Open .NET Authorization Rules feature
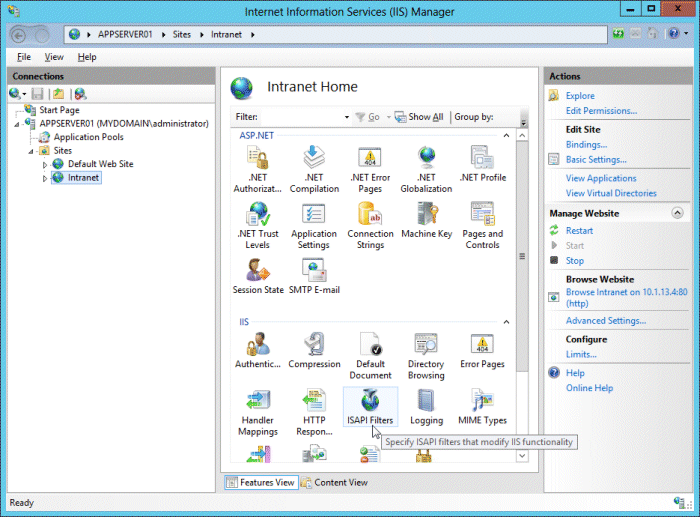Image resolution: width=700 pixels, height=517 pixels. [258, 169]
